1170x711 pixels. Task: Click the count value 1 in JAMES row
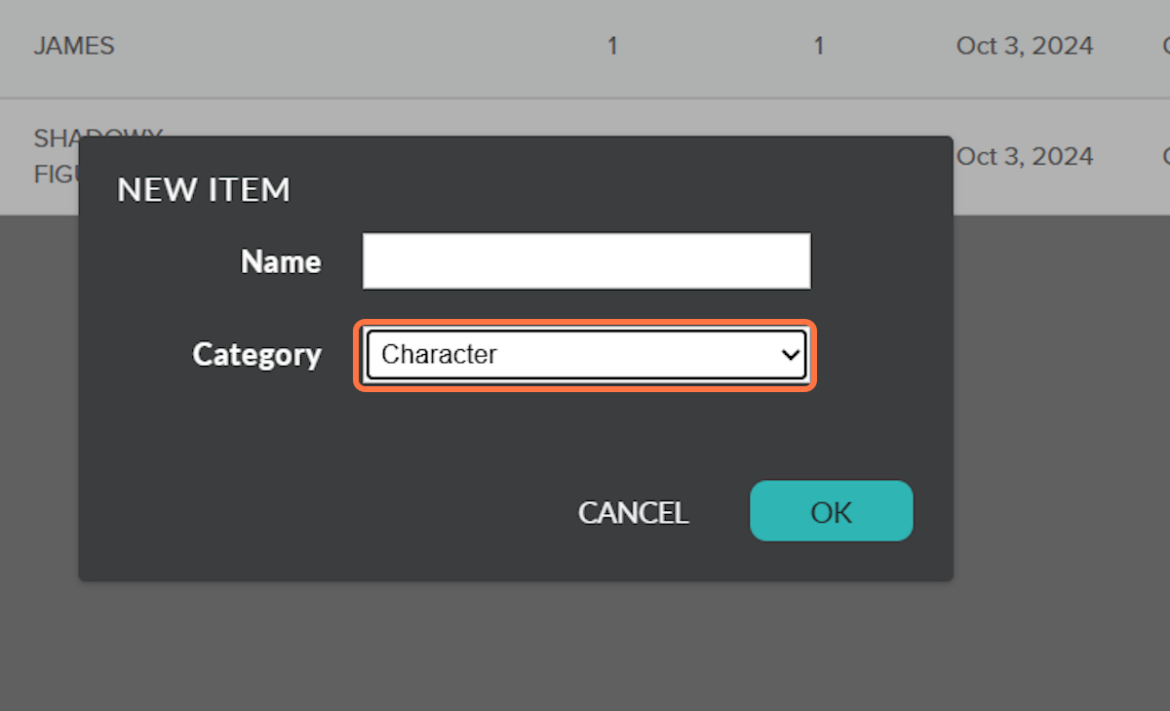tap(612, 45)
